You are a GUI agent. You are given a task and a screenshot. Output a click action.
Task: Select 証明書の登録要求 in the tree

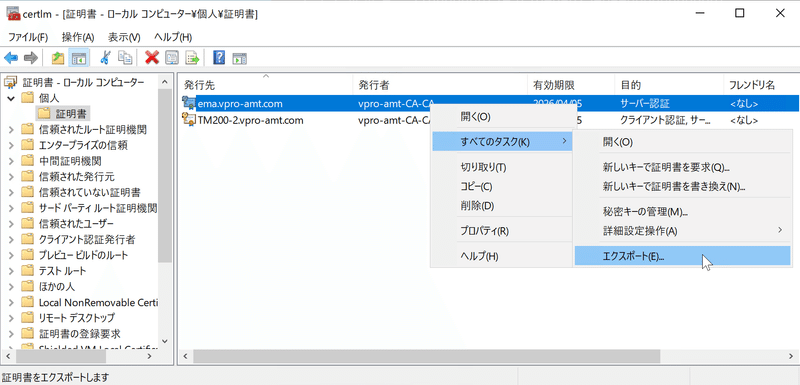pyautogui.click(x=80, y=334)
